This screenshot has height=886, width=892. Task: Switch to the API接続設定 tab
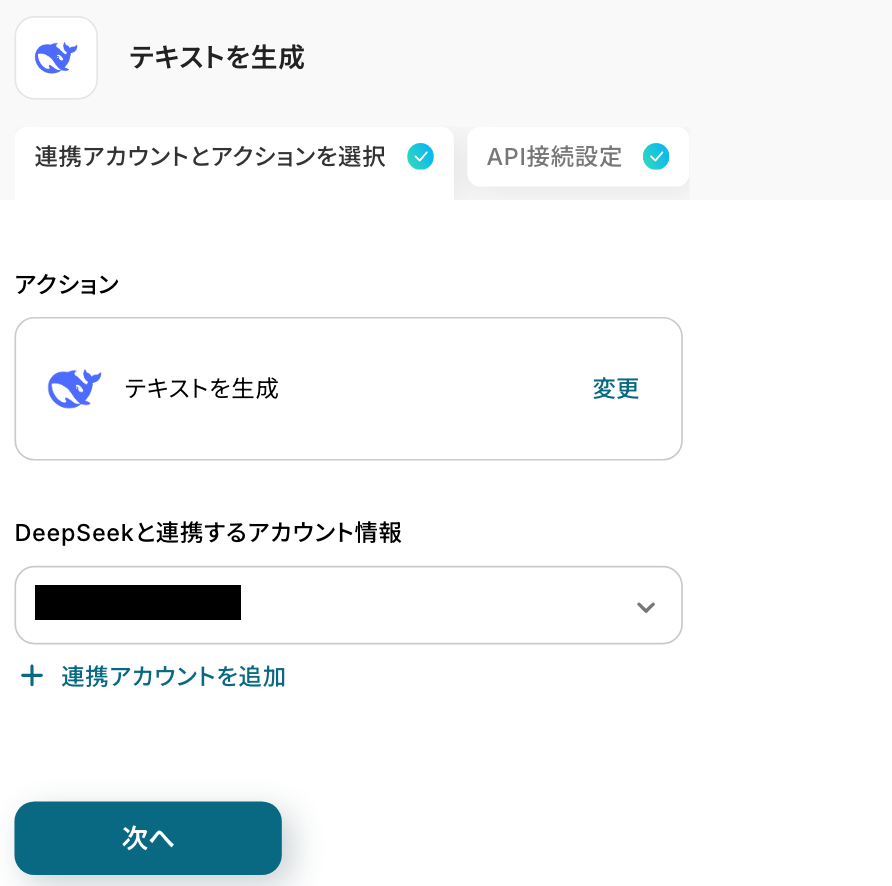click(554, 157)
